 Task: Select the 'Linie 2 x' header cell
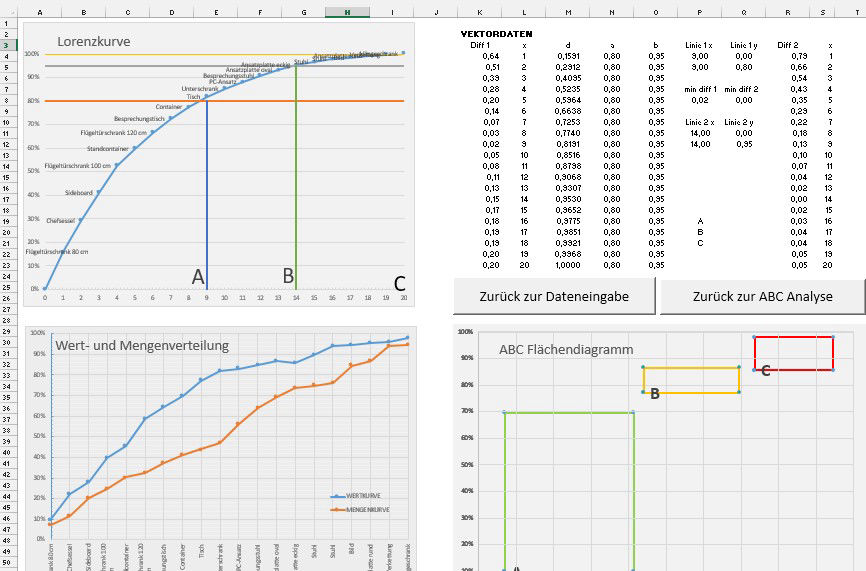pos(700,122)
